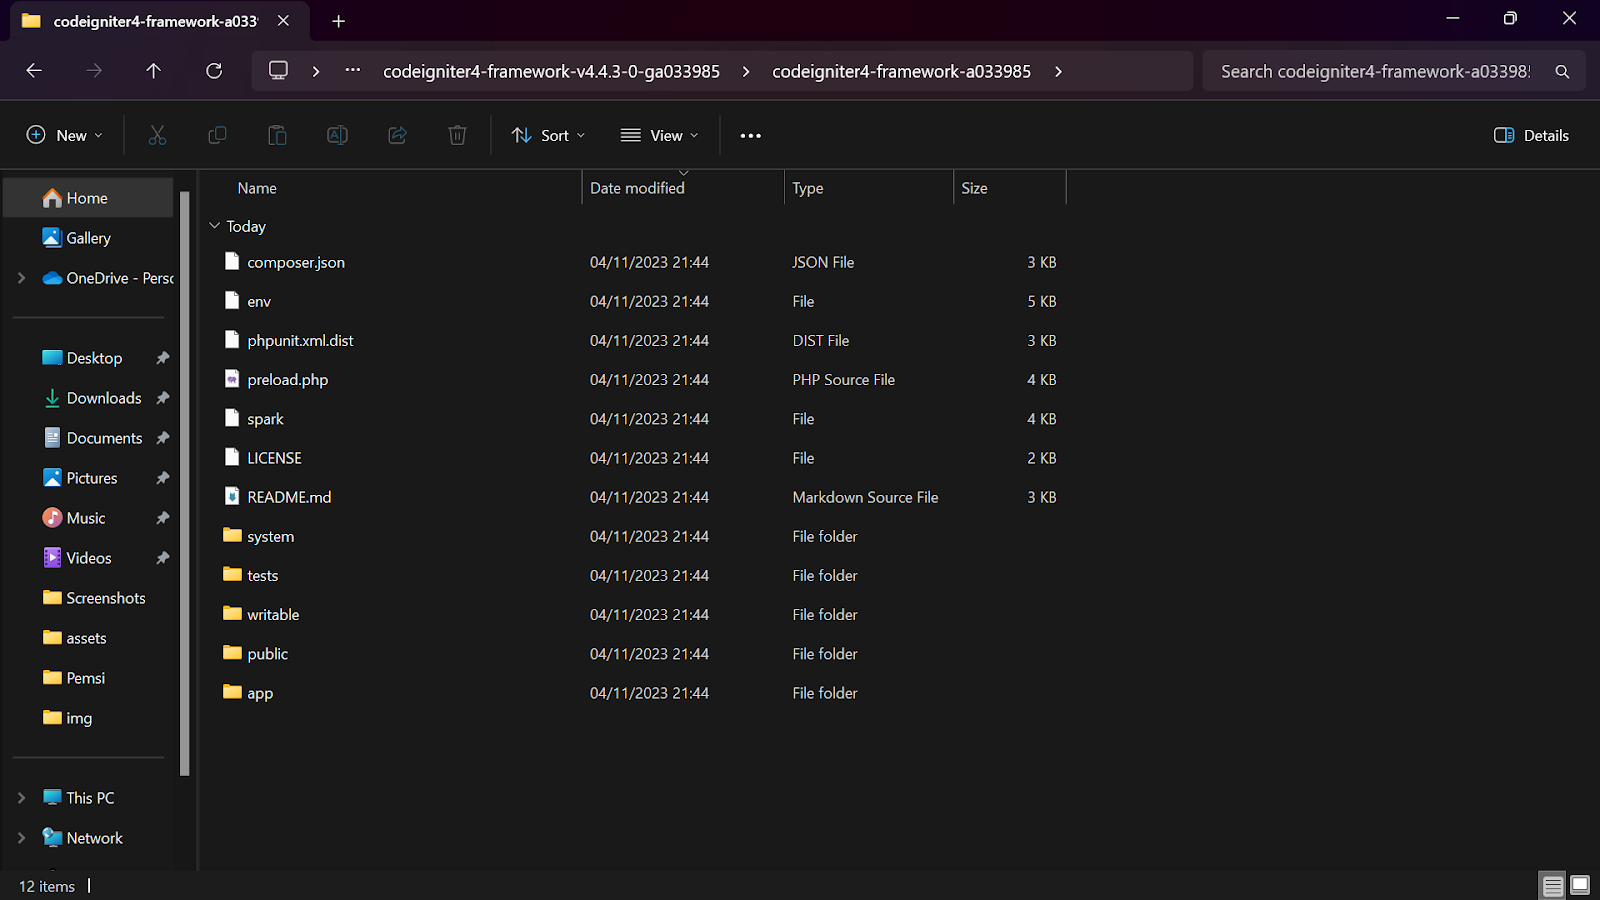
Task: Select the README.md file icon
Action: pos(232,496)
